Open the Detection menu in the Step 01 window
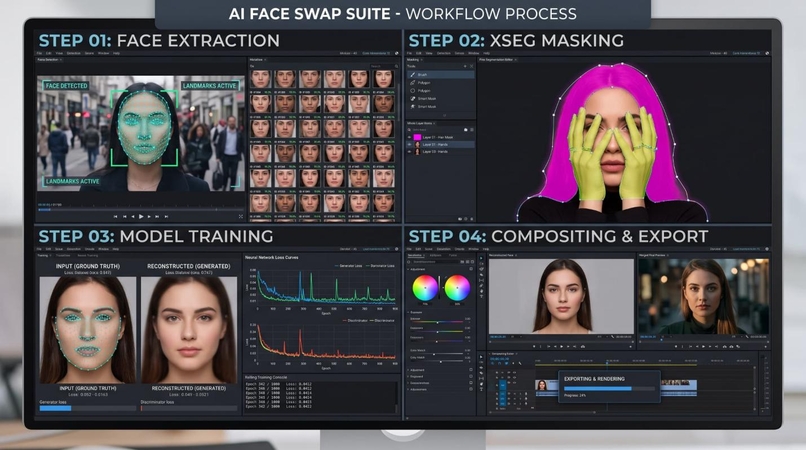This screenshot has height=450, width=806. click(x=74, y=53)
